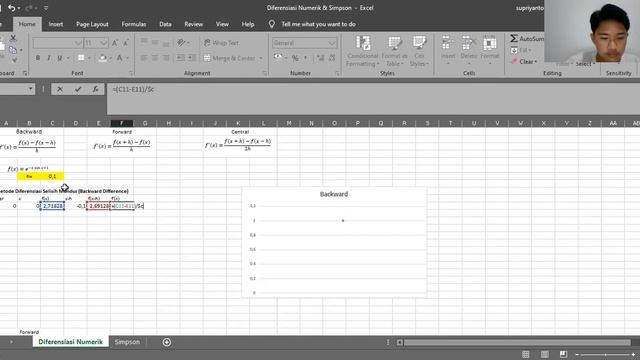Confirm formula entry with checkmark
Screen dimensions: 640x360
78,89
